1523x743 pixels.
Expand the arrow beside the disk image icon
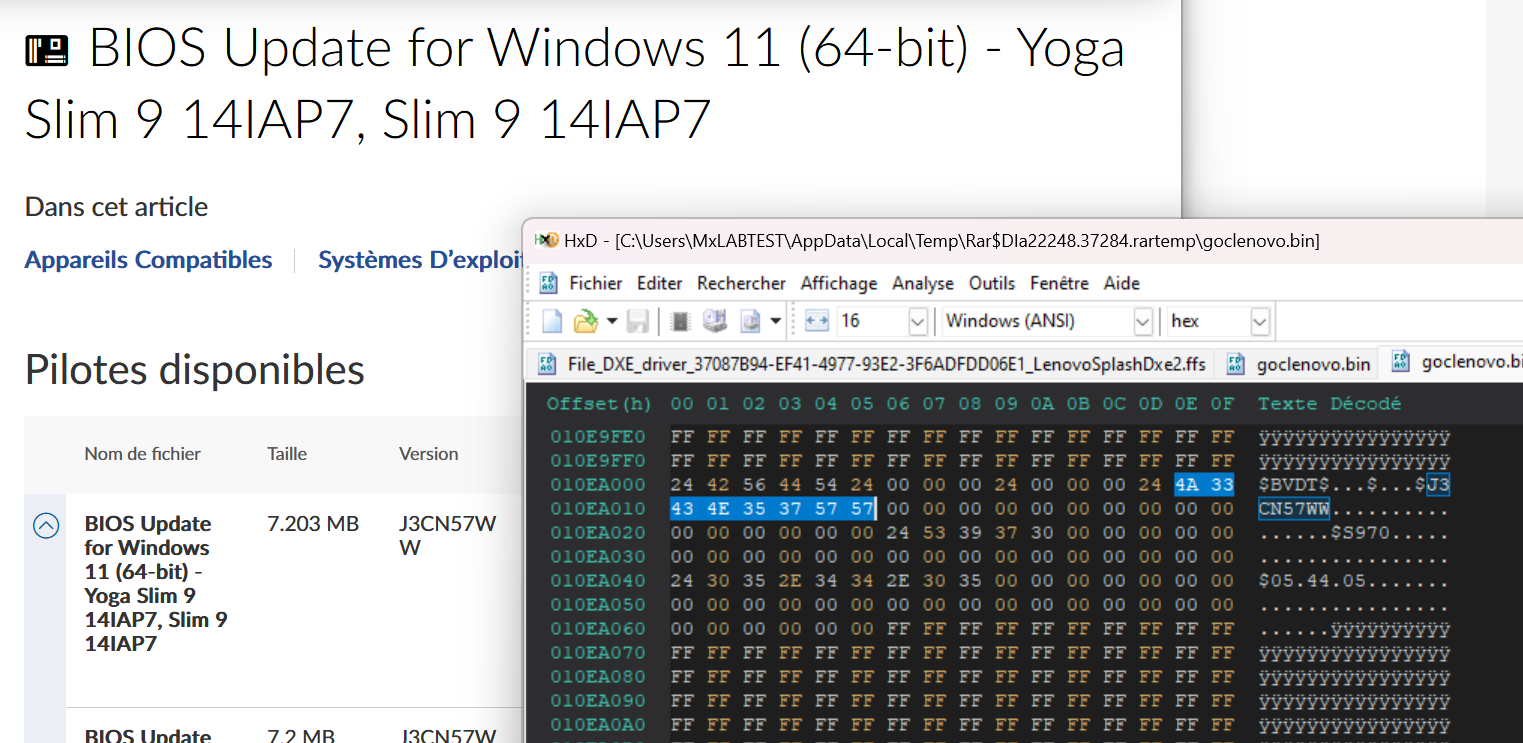tap(775, 321)
